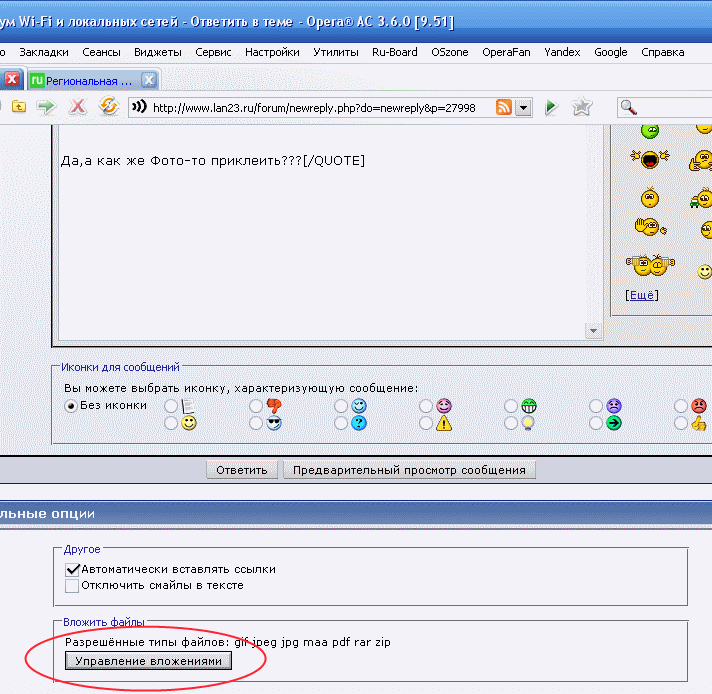The width and height of the screenshot is (712, 694).
Task: Open the Yandex menu
Action: click(x=562, y=52)
